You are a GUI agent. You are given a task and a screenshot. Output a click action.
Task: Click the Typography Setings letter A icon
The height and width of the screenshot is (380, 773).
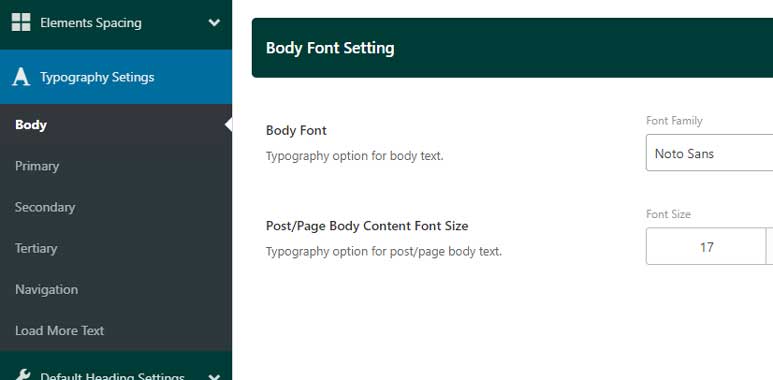(21, 77)
